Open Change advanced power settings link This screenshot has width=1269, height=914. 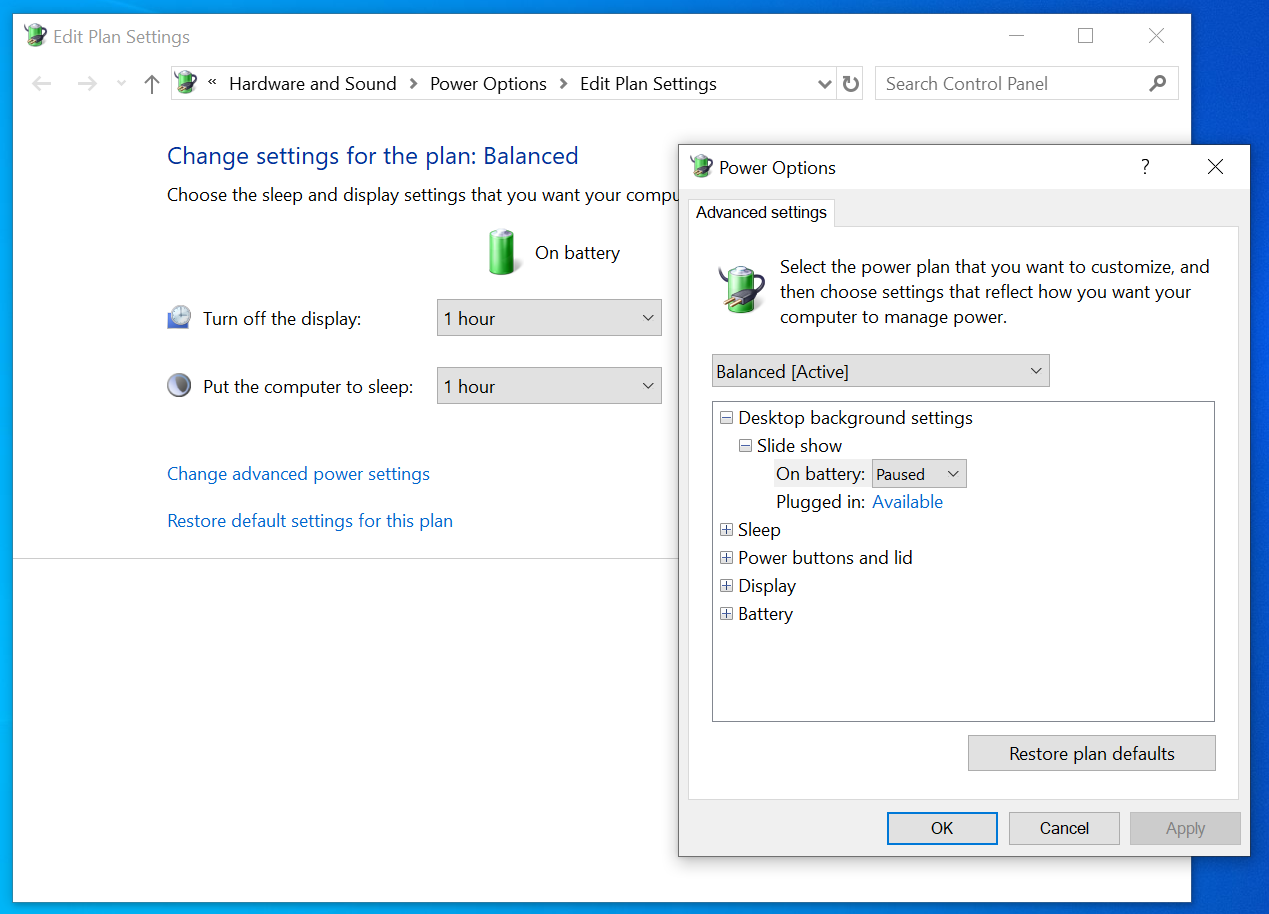298,473
